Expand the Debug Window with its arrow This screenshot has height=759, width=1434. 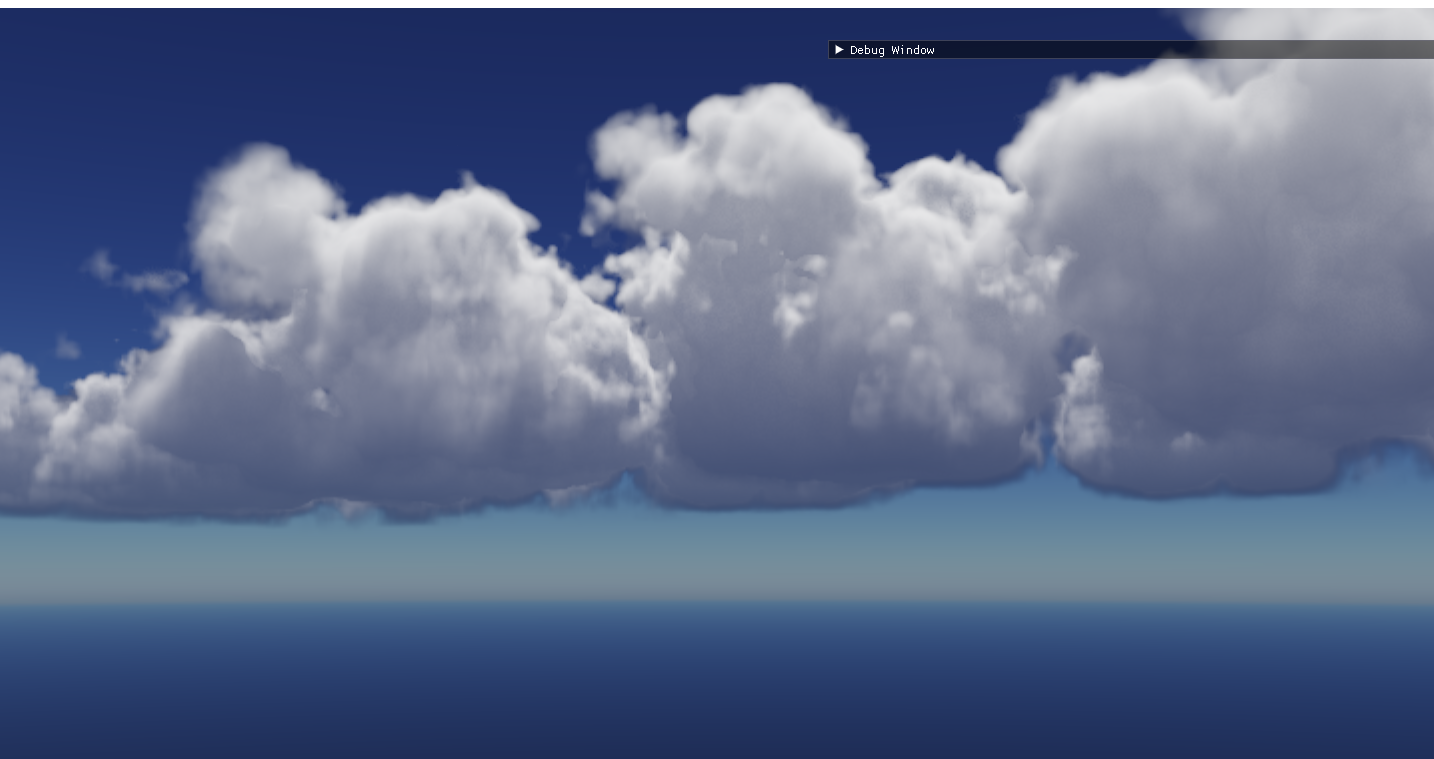(839, 50)
